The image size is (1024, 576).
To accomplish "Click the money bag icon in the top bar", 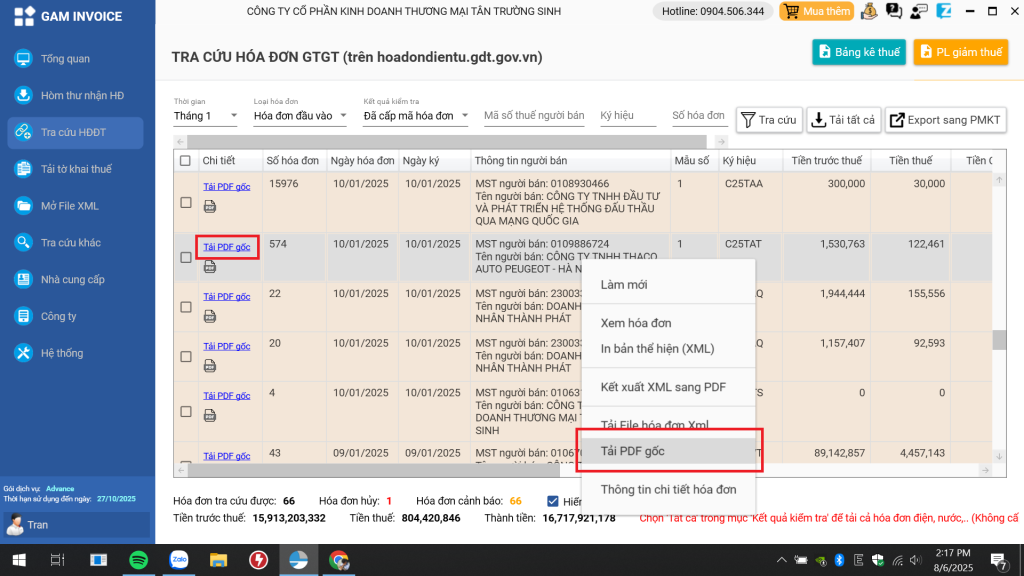I will [x=869, y=12].
